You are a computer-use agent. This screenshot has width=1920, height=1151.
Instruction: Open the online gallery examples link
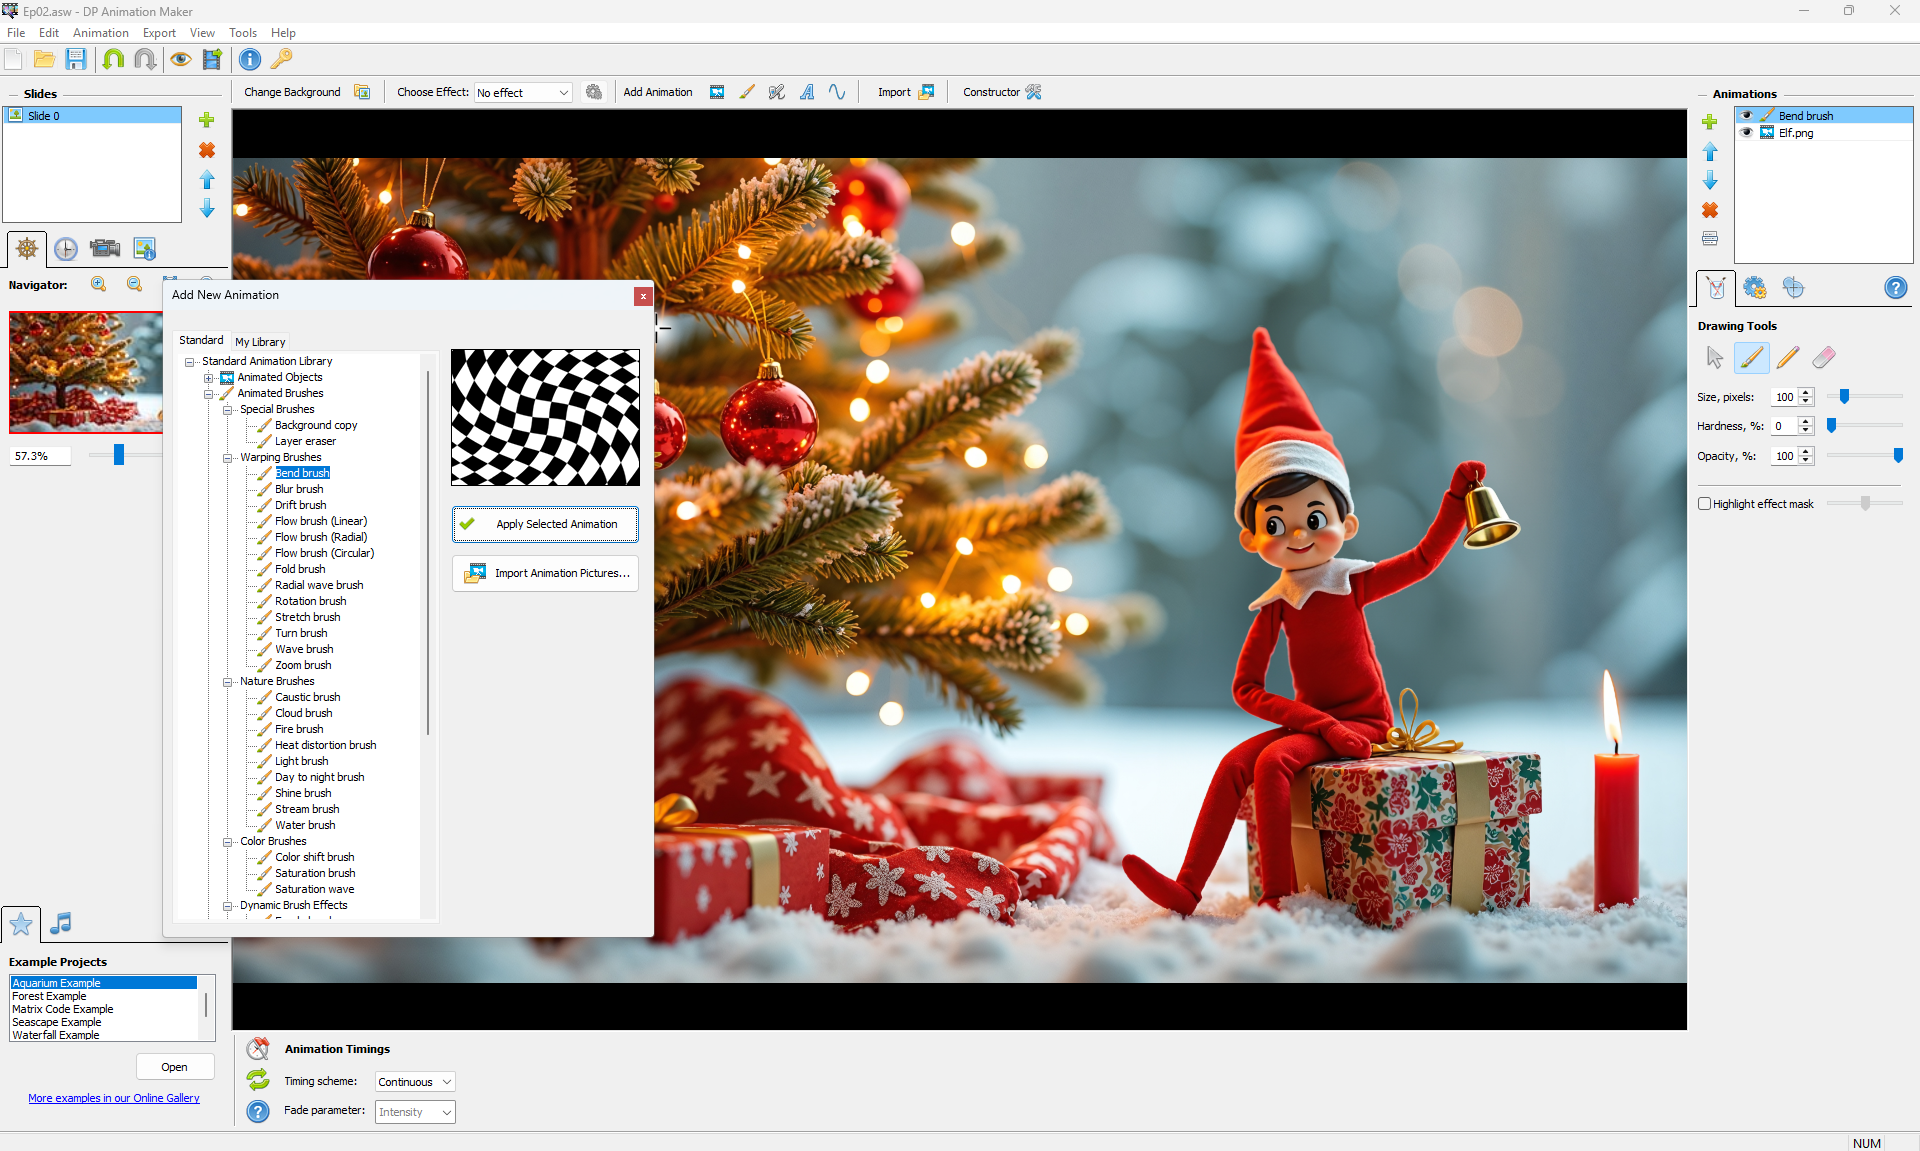click(x=114, y=1098)
